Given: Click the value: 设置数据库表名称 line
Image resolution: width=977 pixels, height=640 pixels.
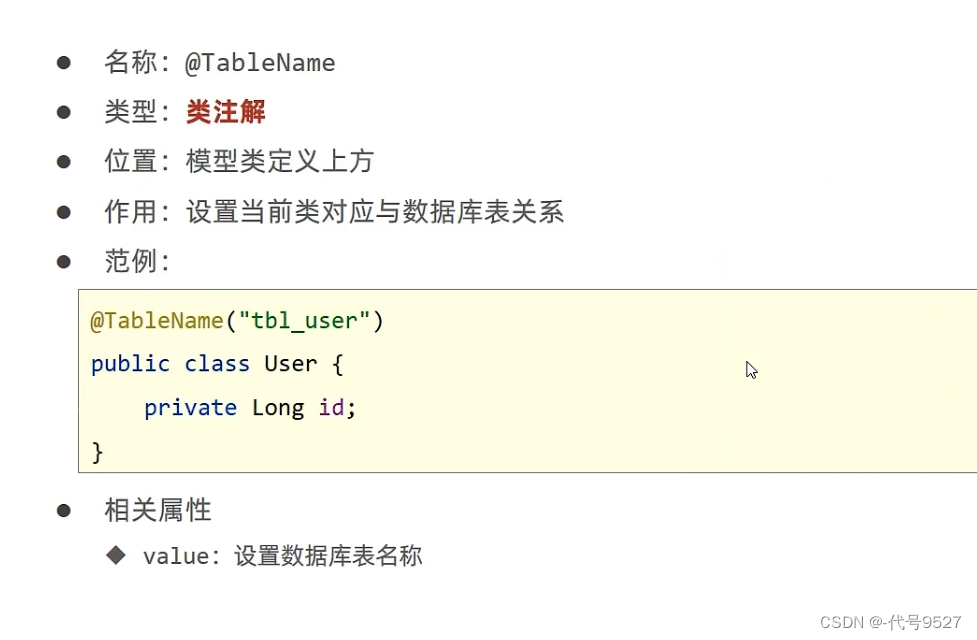Looking at the screenshot, I should tap(282, 556).
